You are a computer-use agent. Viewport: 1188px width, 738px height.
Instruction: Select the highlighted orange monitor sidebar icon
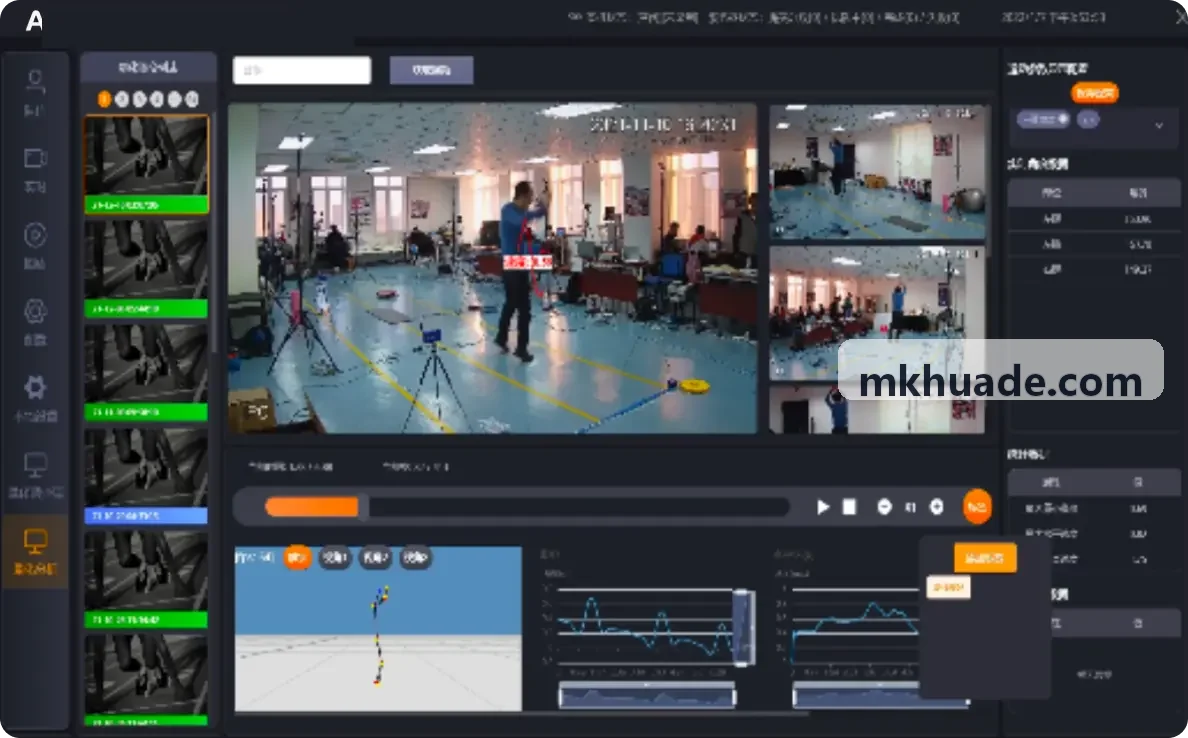(35, 541)
